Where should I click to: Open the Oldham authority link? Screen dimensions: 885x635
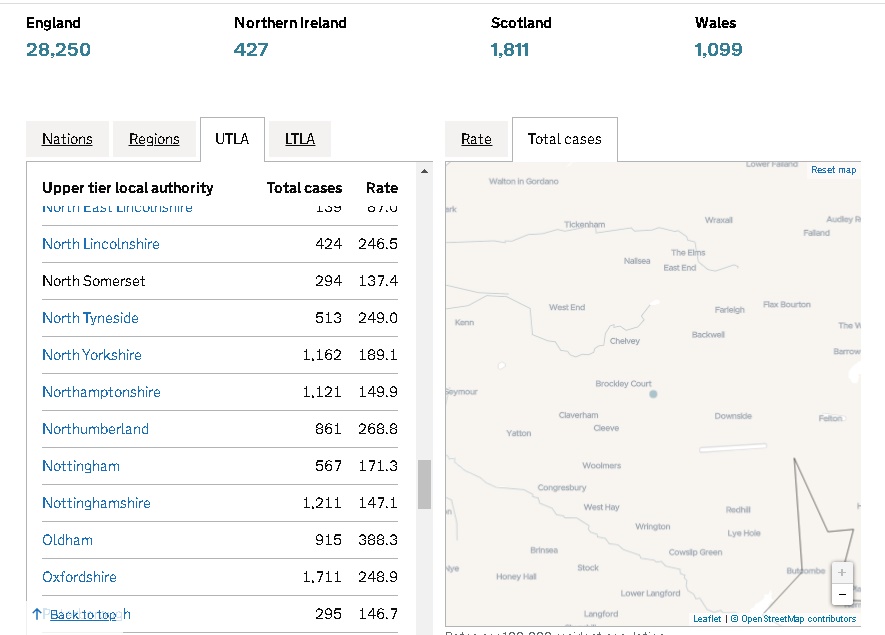point(67,540)
